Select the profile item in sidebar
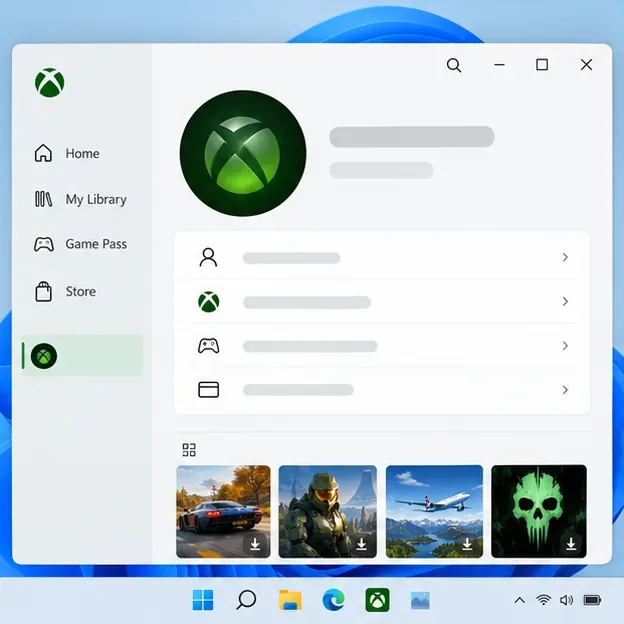The image size is (624, 624). 82,355
